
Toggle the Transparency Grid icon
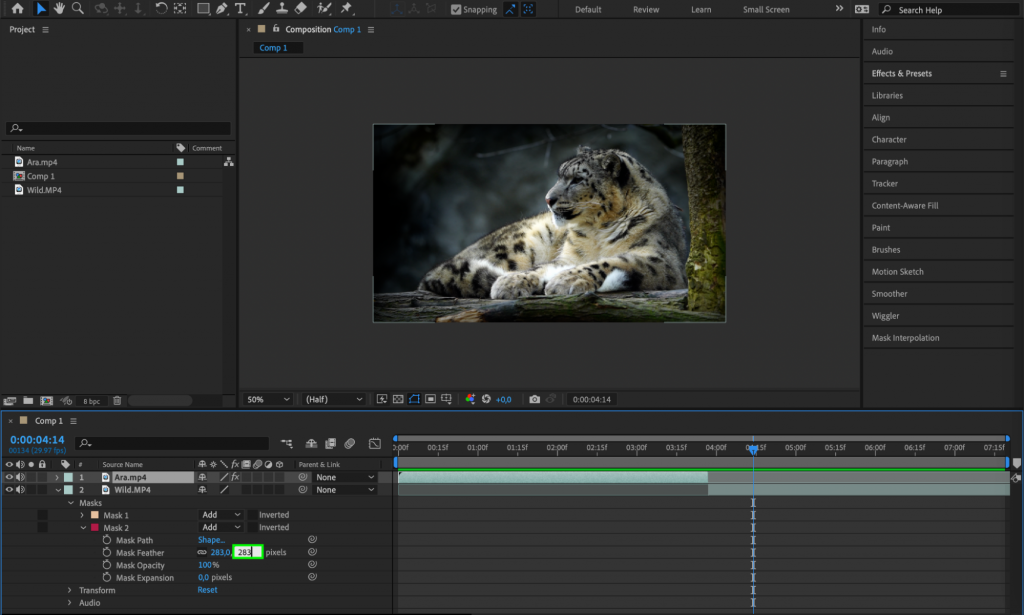tap(398, 399)
